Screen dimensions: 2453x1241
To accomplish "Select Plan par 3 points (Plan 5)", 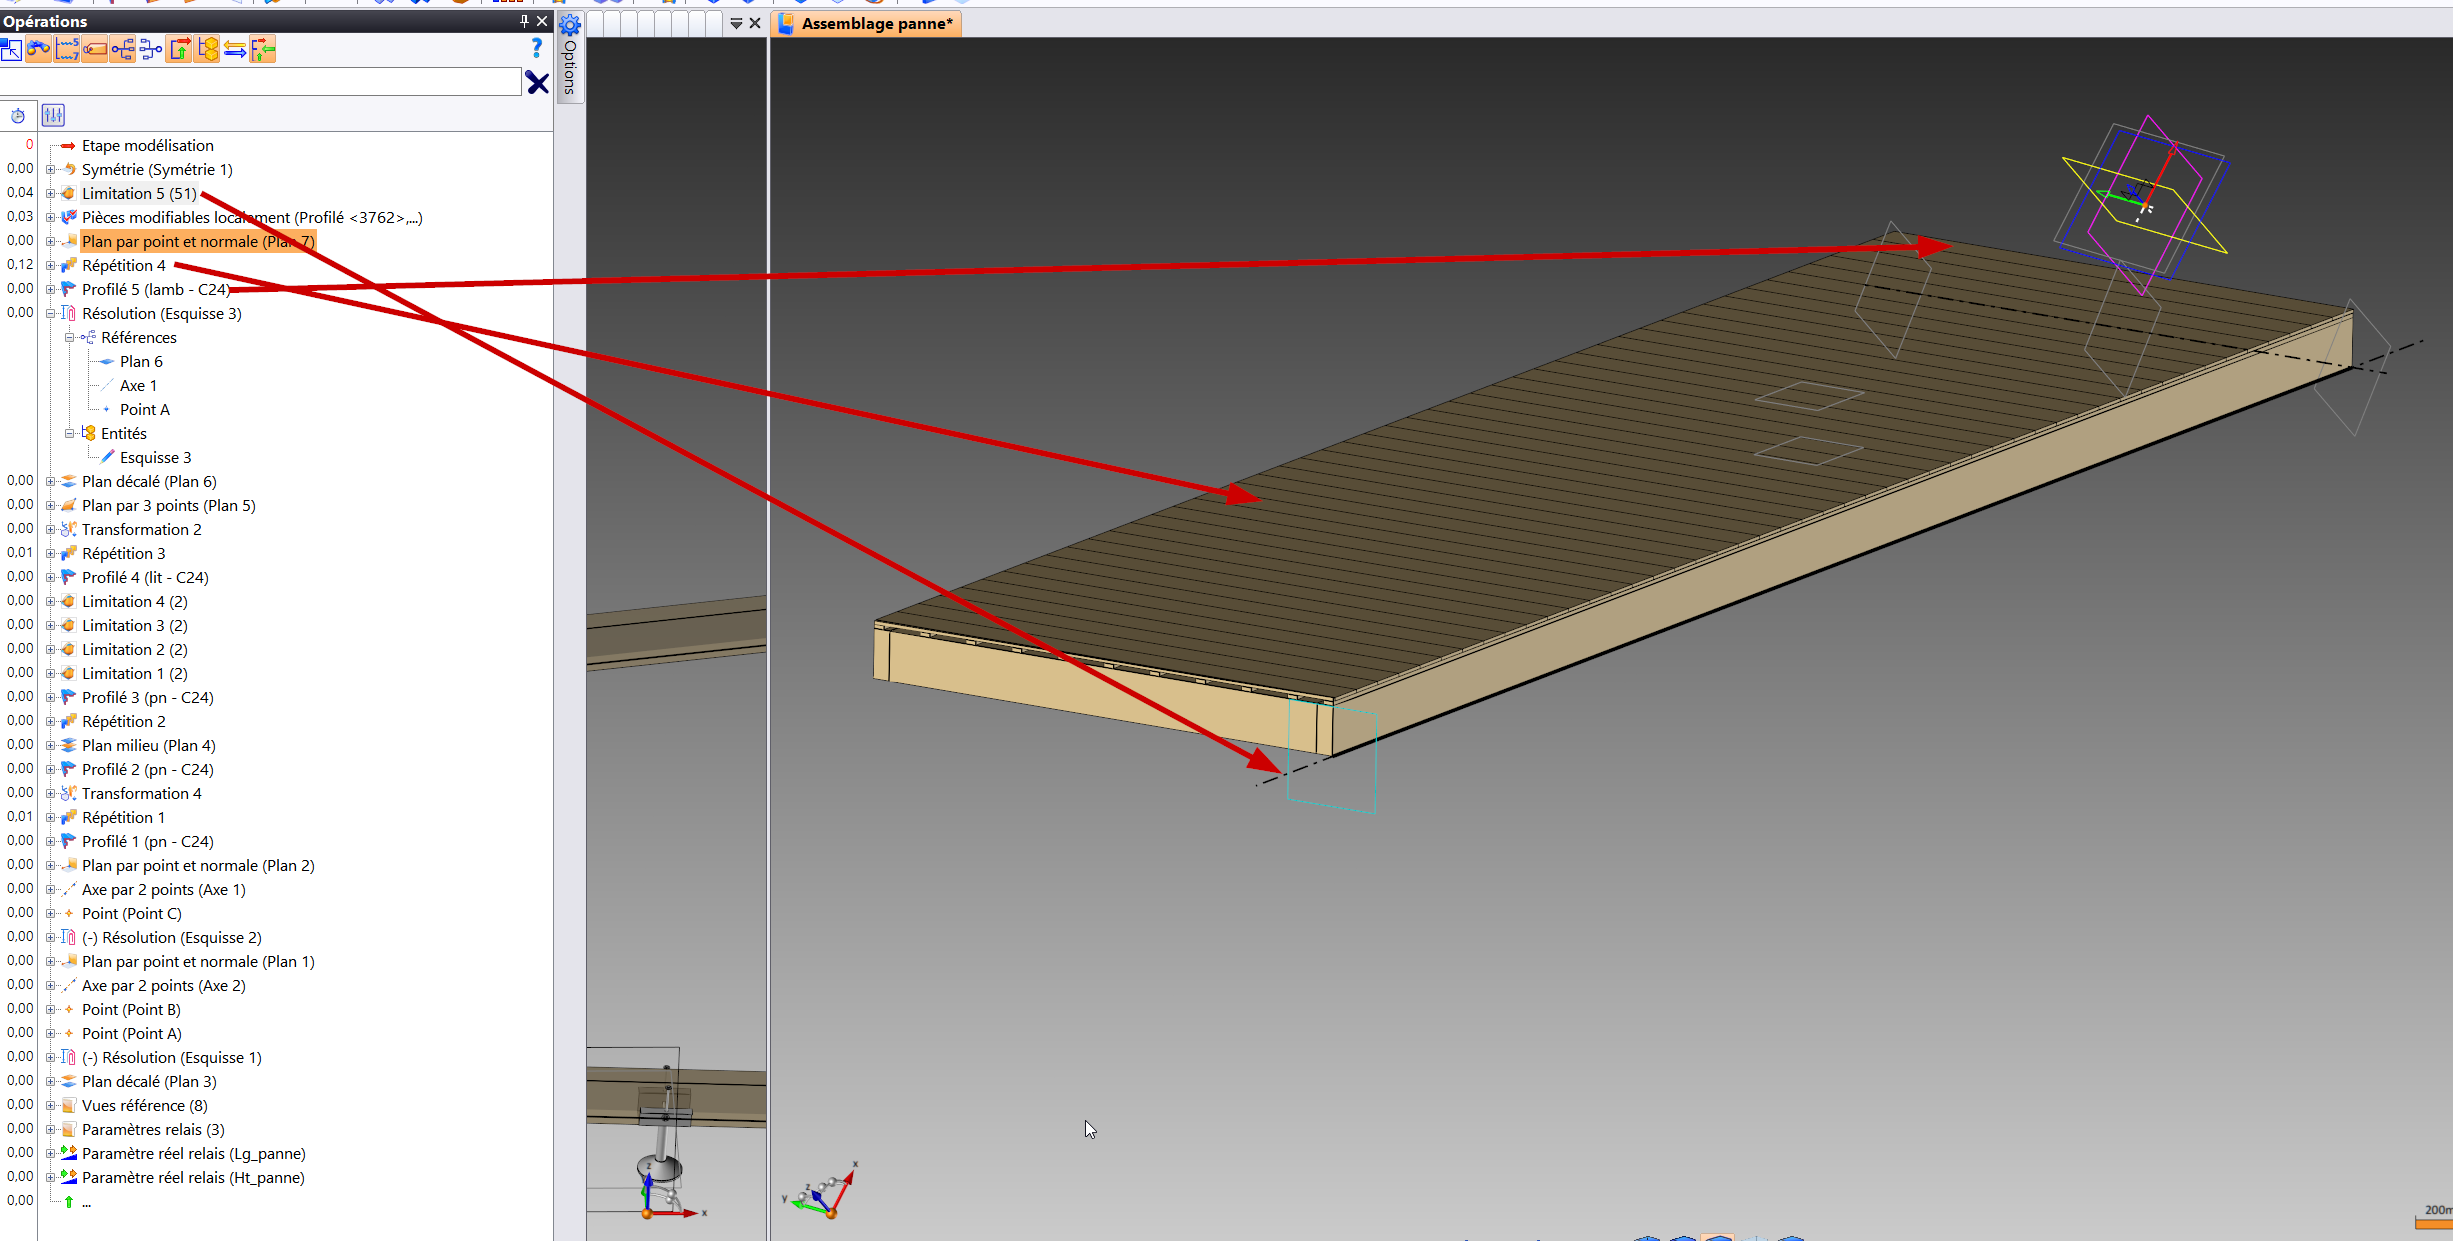I will [x=169, y=506].
